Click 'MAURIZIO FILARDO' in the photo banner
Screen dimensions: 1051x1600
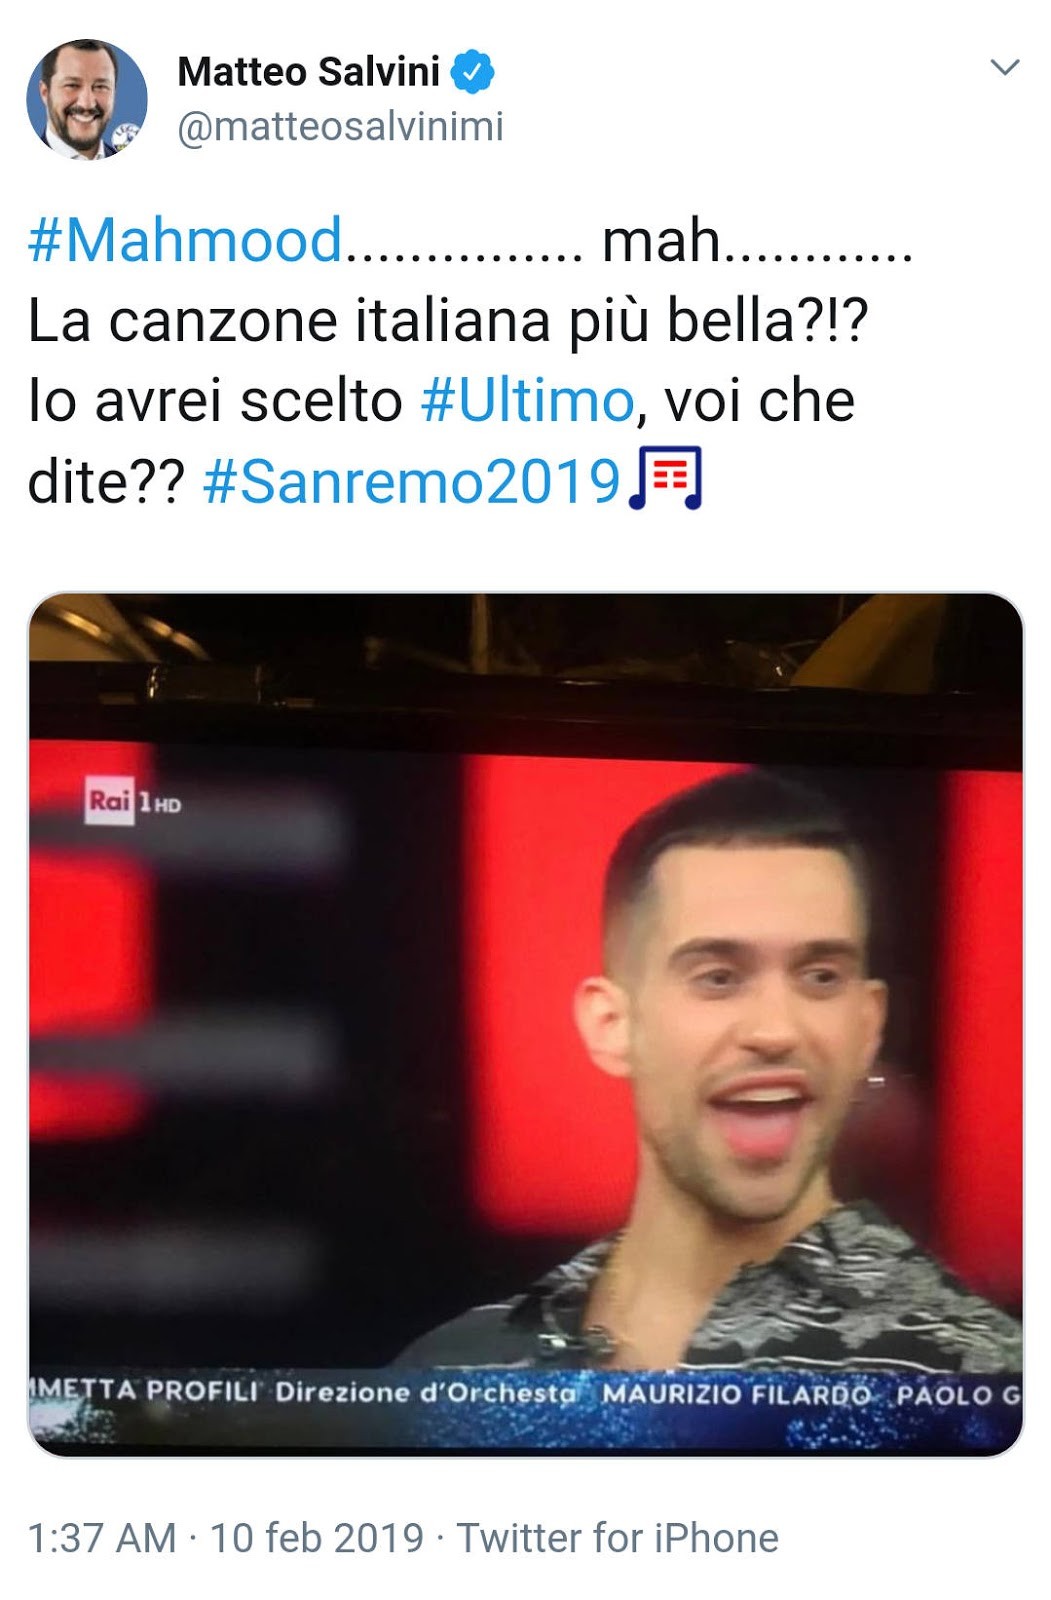735,1394
